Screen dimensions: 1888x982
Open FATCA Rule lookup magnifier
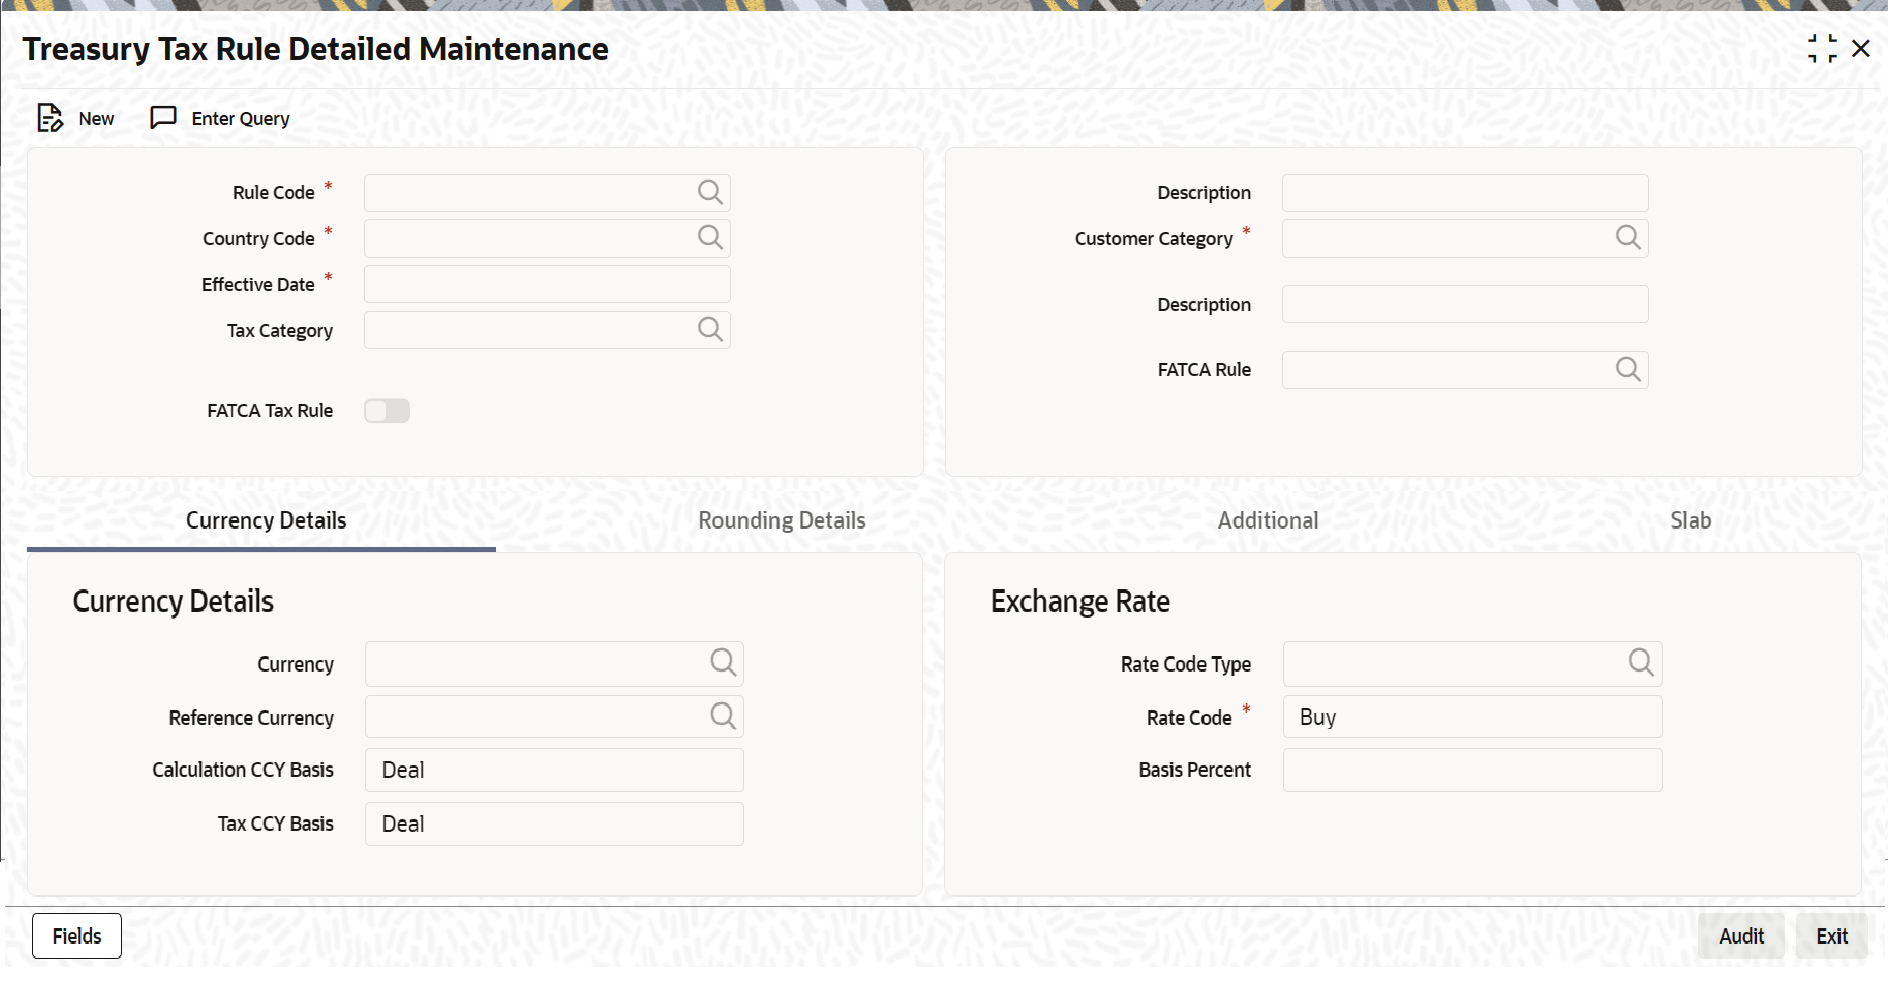point(1628,369)
